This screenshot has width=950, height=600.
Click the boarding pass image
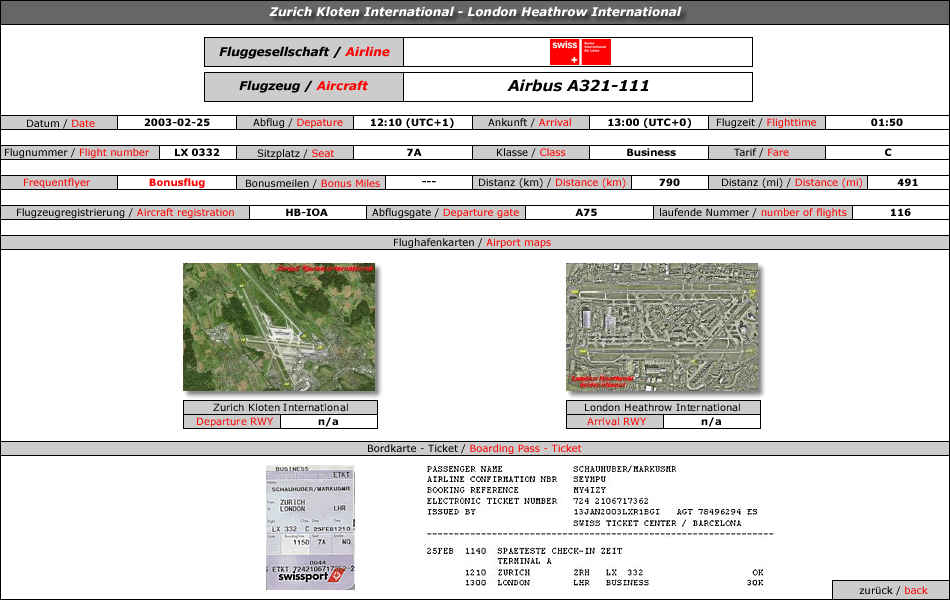pos(310,527)
